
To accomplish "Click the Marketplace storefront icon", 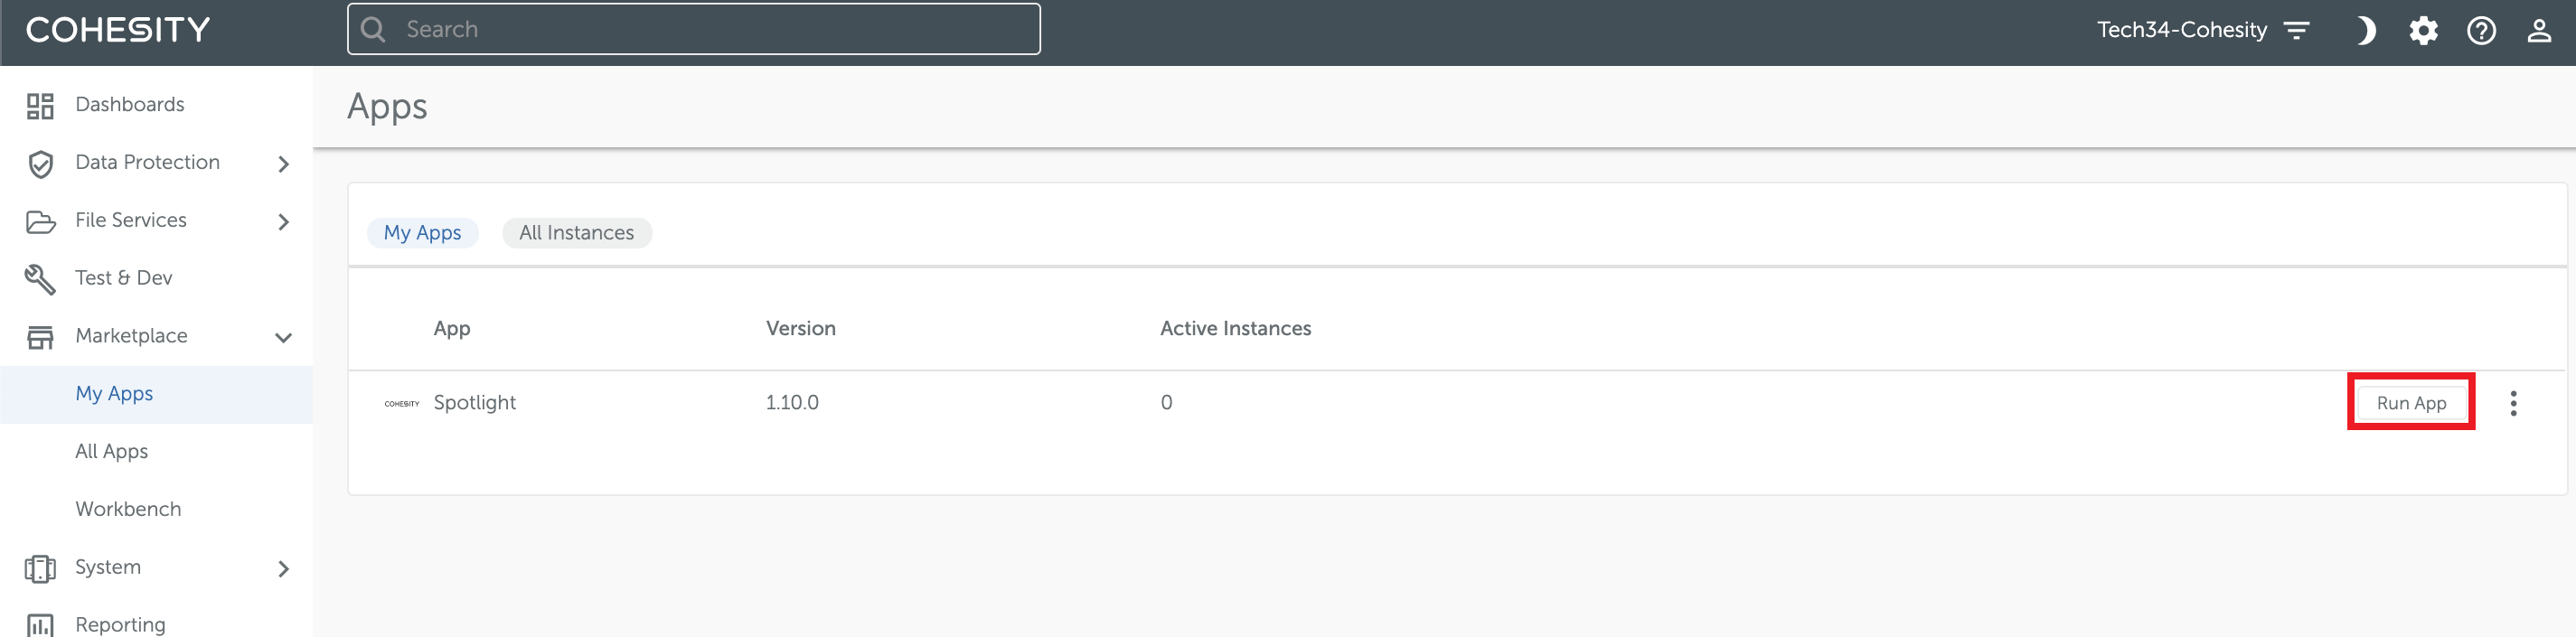I will [x=40, y=337].
